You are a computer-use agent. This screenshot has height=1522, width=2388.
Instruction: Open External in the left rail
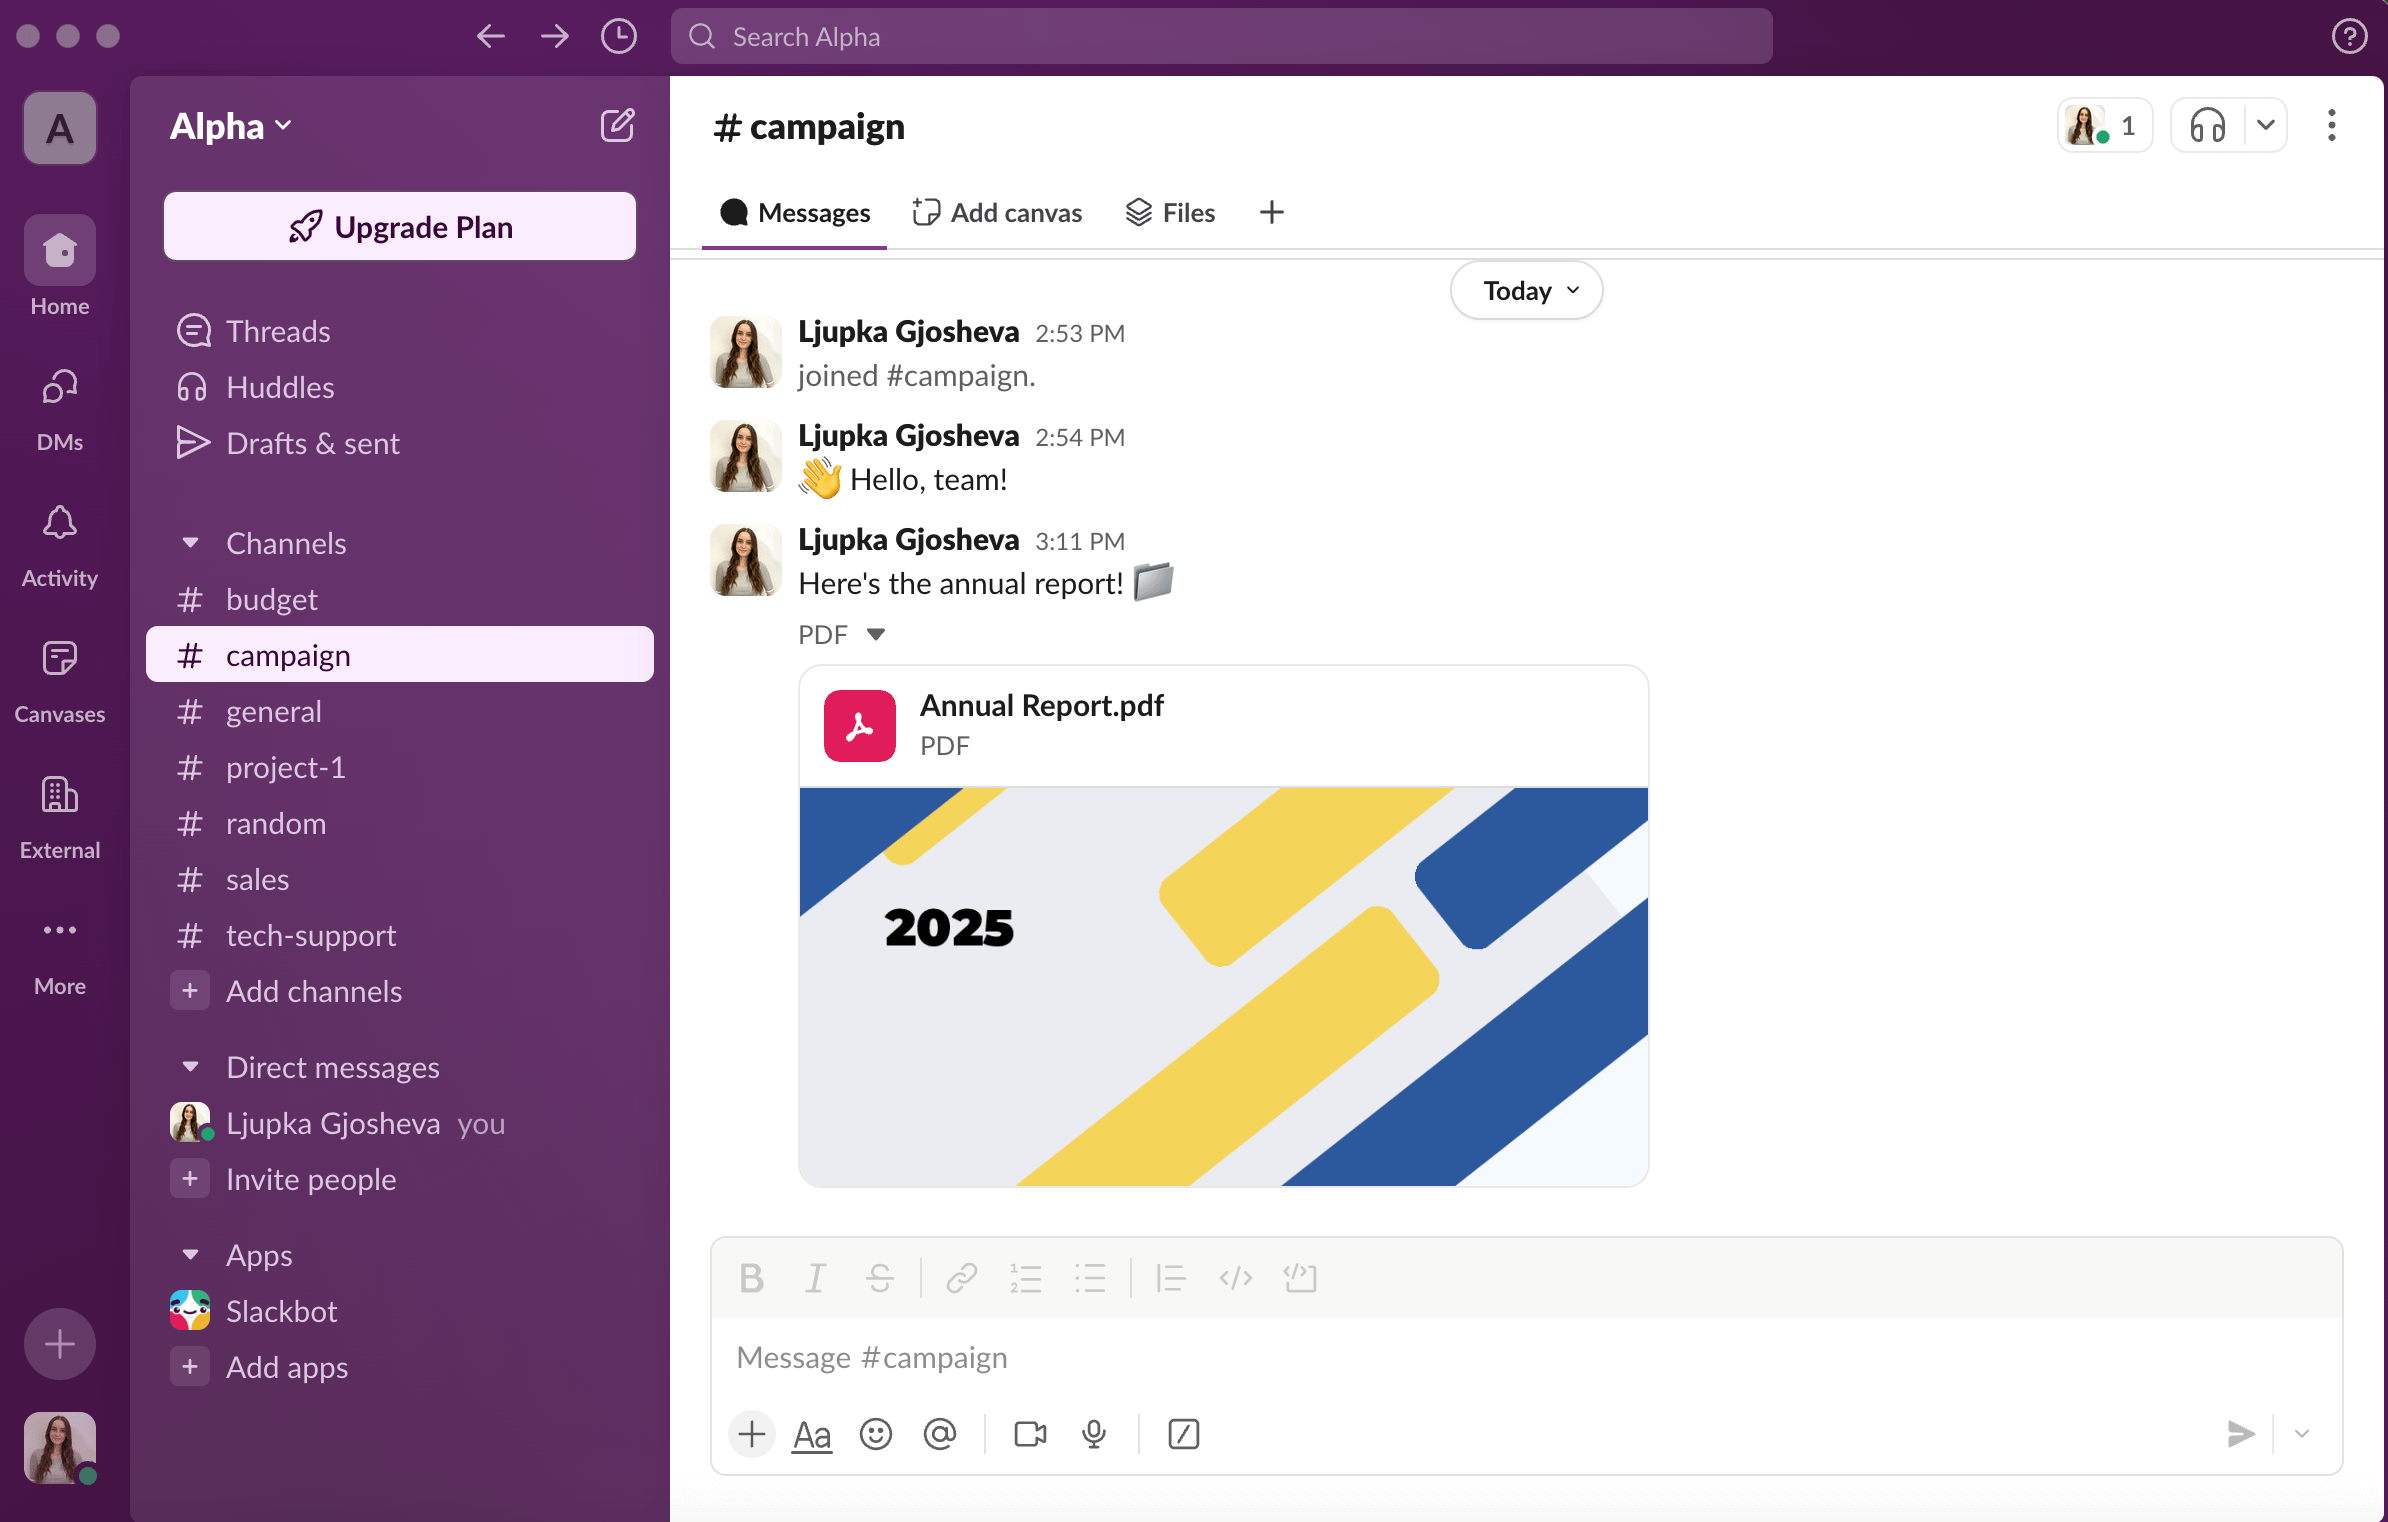click(x=60, y=818)
